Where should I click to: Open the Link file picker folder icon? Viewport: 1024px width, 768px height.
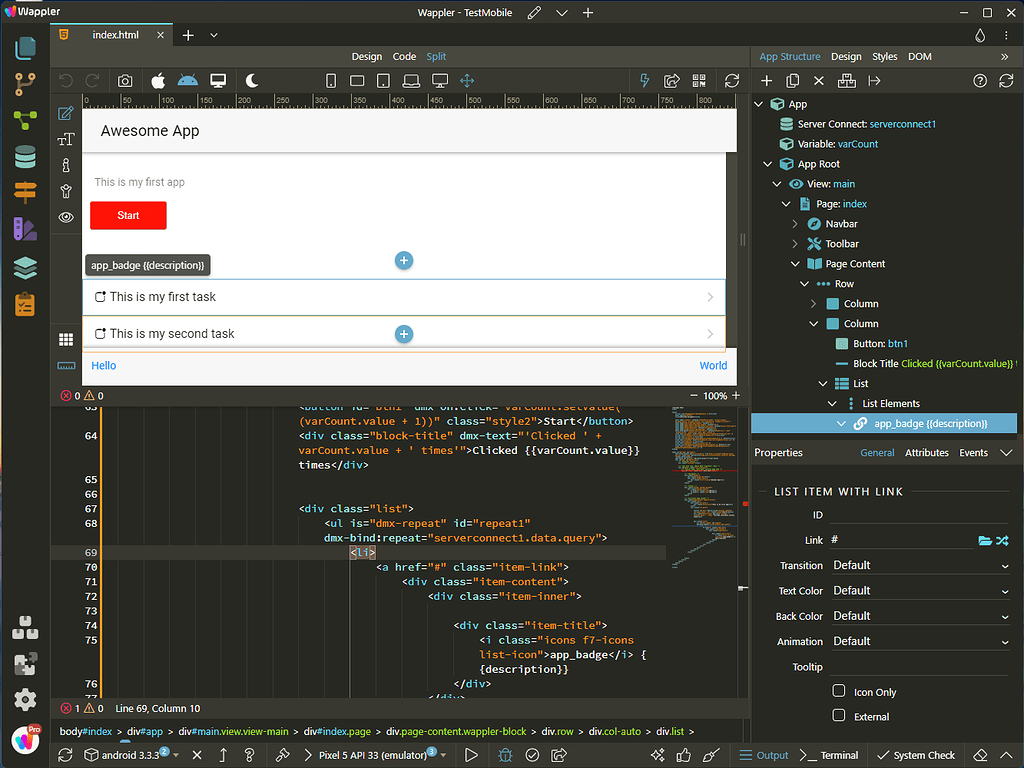coord(985,540)
